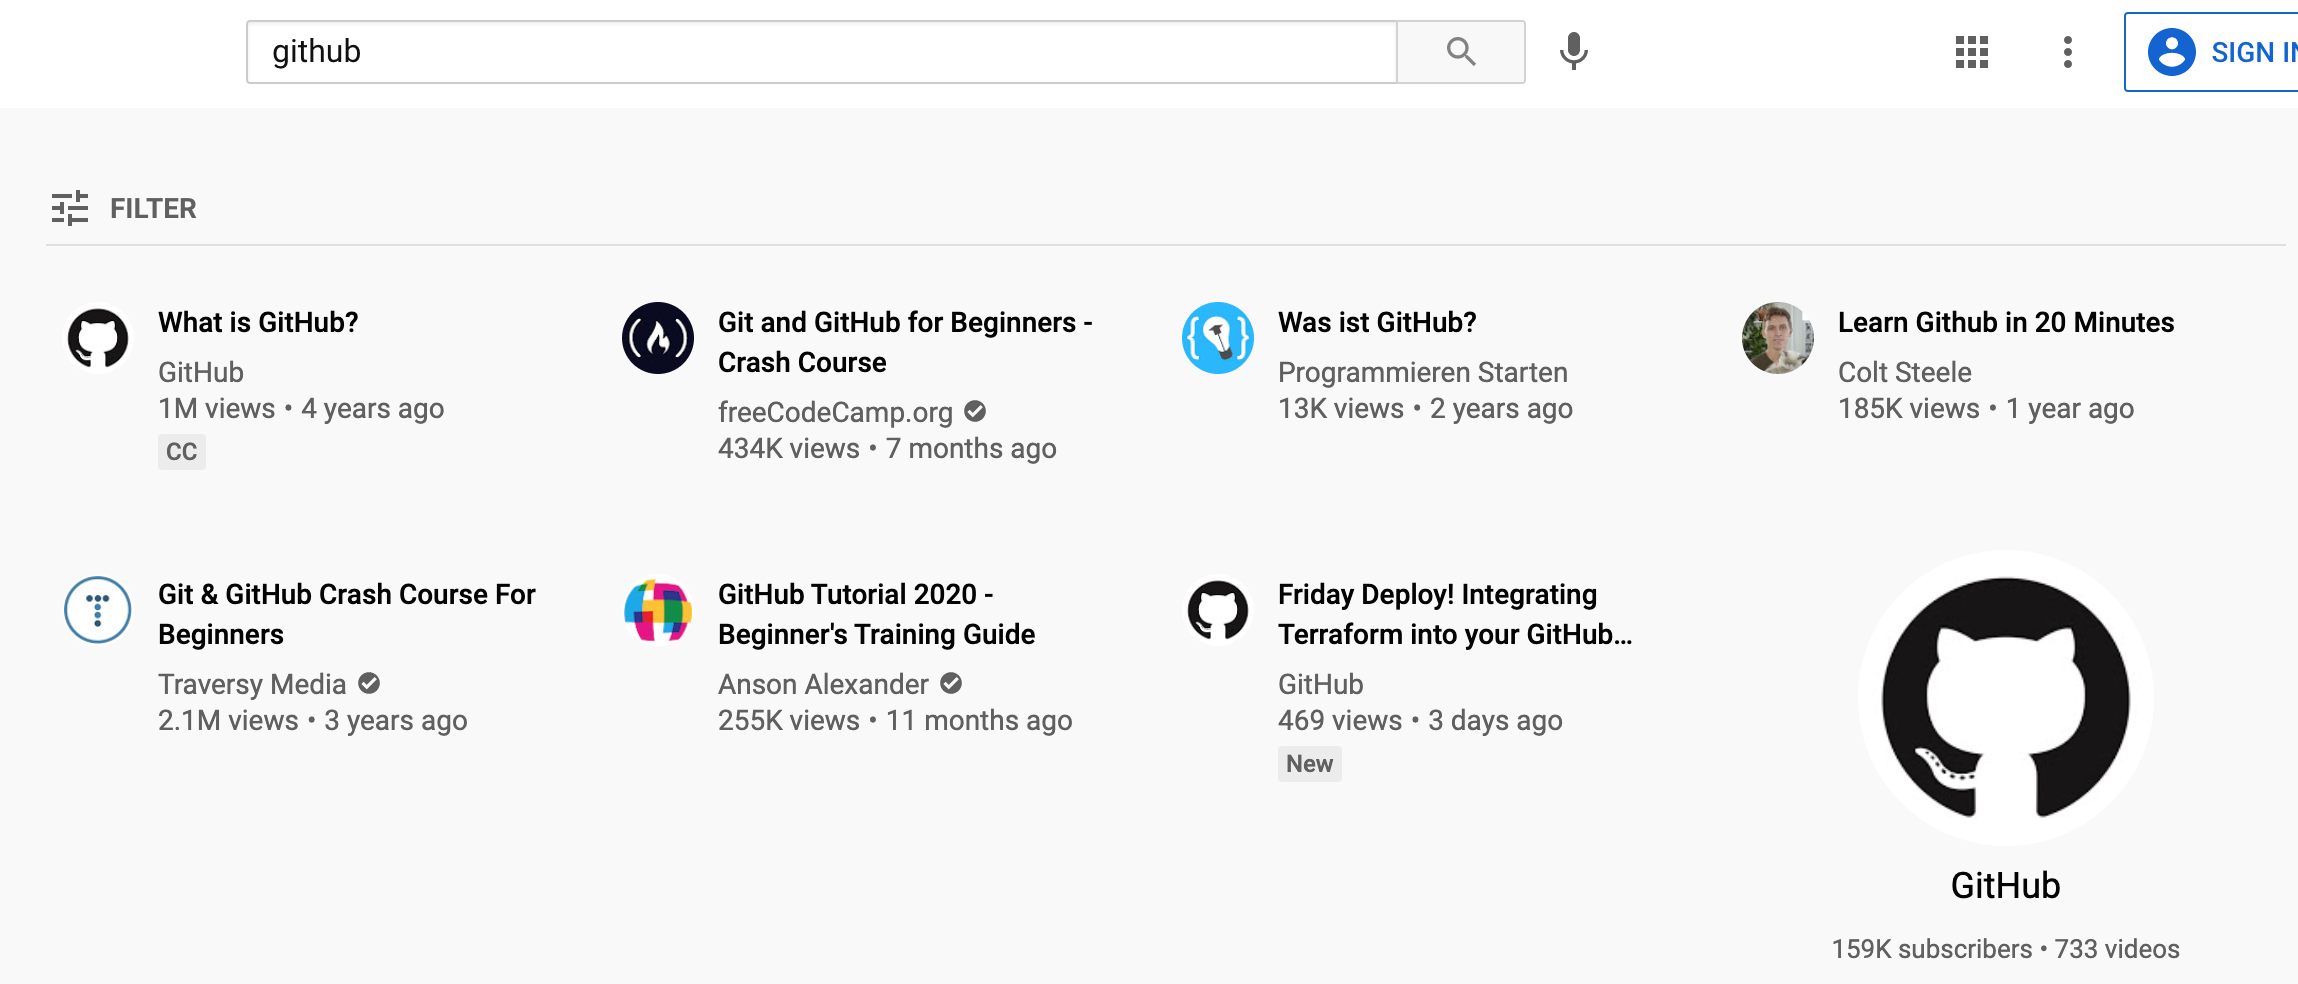This screenshot has height=984, width=2298.
Task: Open the three-dot settings menu
Action: 2068,52
